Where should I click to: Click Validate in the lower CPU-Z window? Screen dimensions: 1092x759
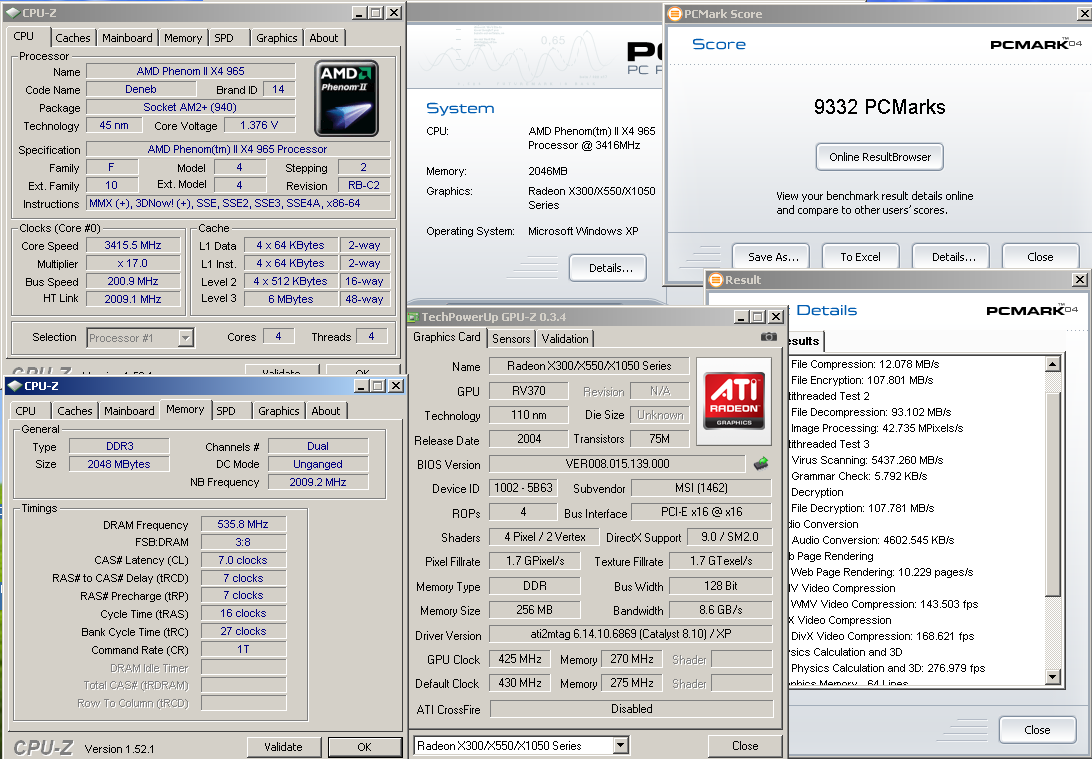(x=283, y=746)
